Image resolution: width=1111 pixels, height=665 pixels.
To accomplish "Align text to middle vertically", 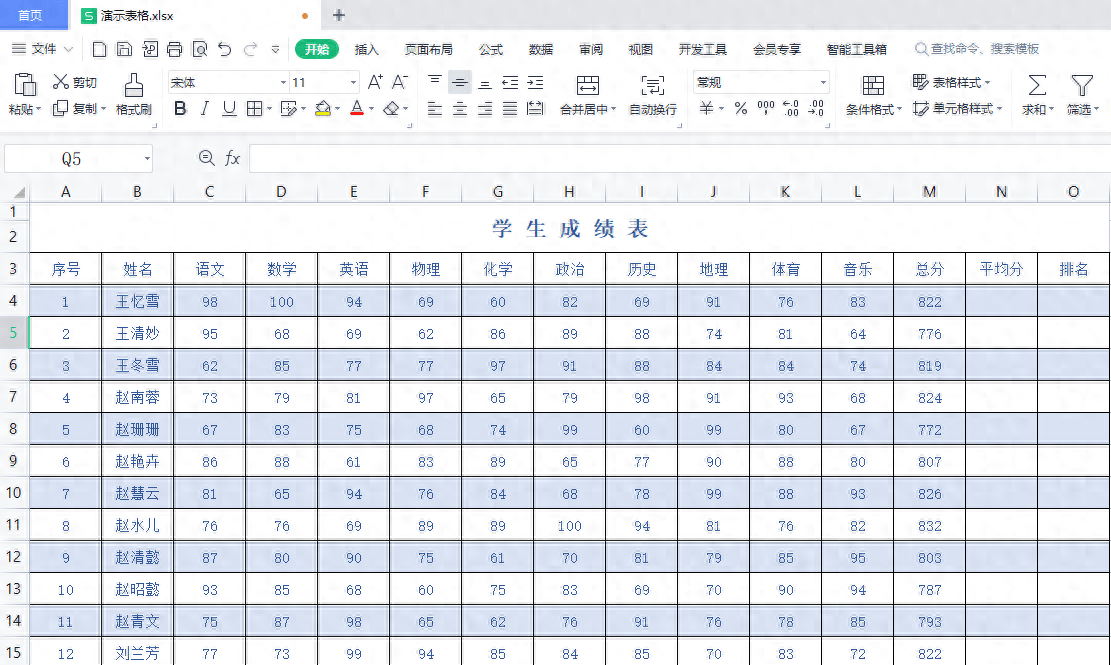I will point(460,82).
